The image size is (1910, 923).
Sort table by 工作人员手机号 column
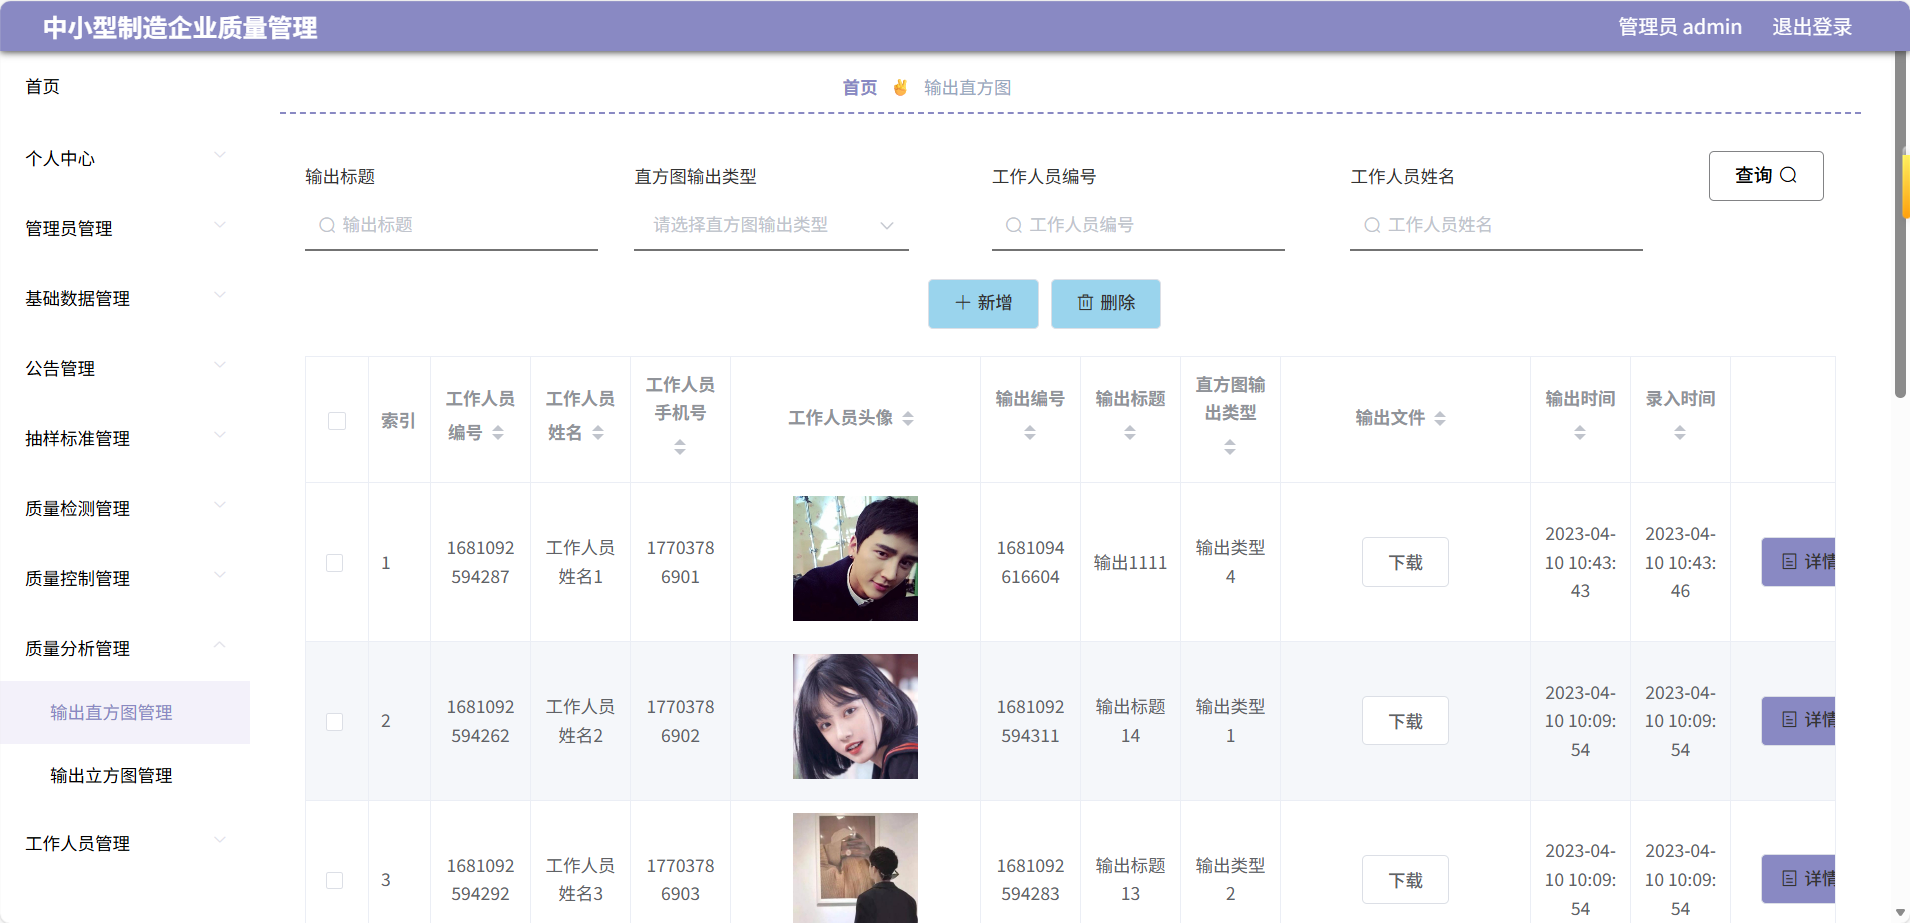tap(680, 447)
